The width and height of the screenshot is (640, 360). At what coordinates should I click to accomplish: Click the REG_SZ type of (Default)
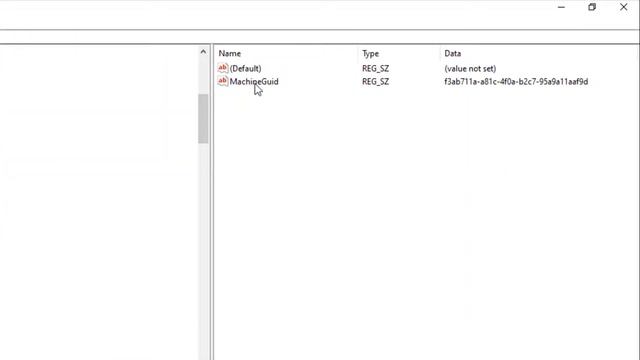click(x=376, y=69)
